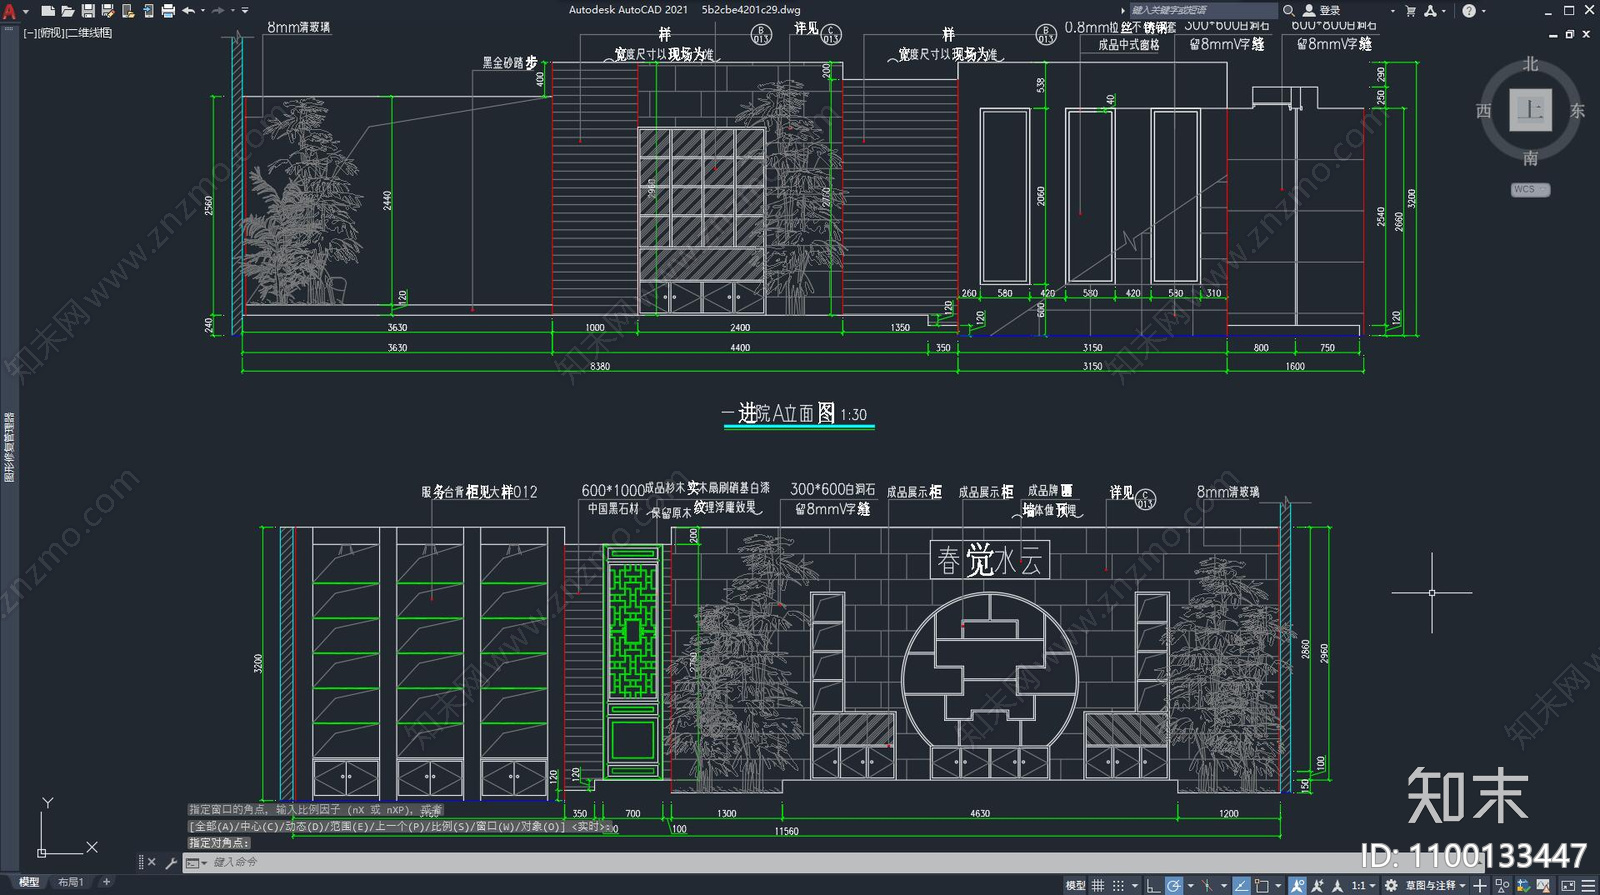Image resolution: width=1600 pixels, height=895 pixels.
Task: Click the Plot printer icon
Action: (x=168, y=11)
